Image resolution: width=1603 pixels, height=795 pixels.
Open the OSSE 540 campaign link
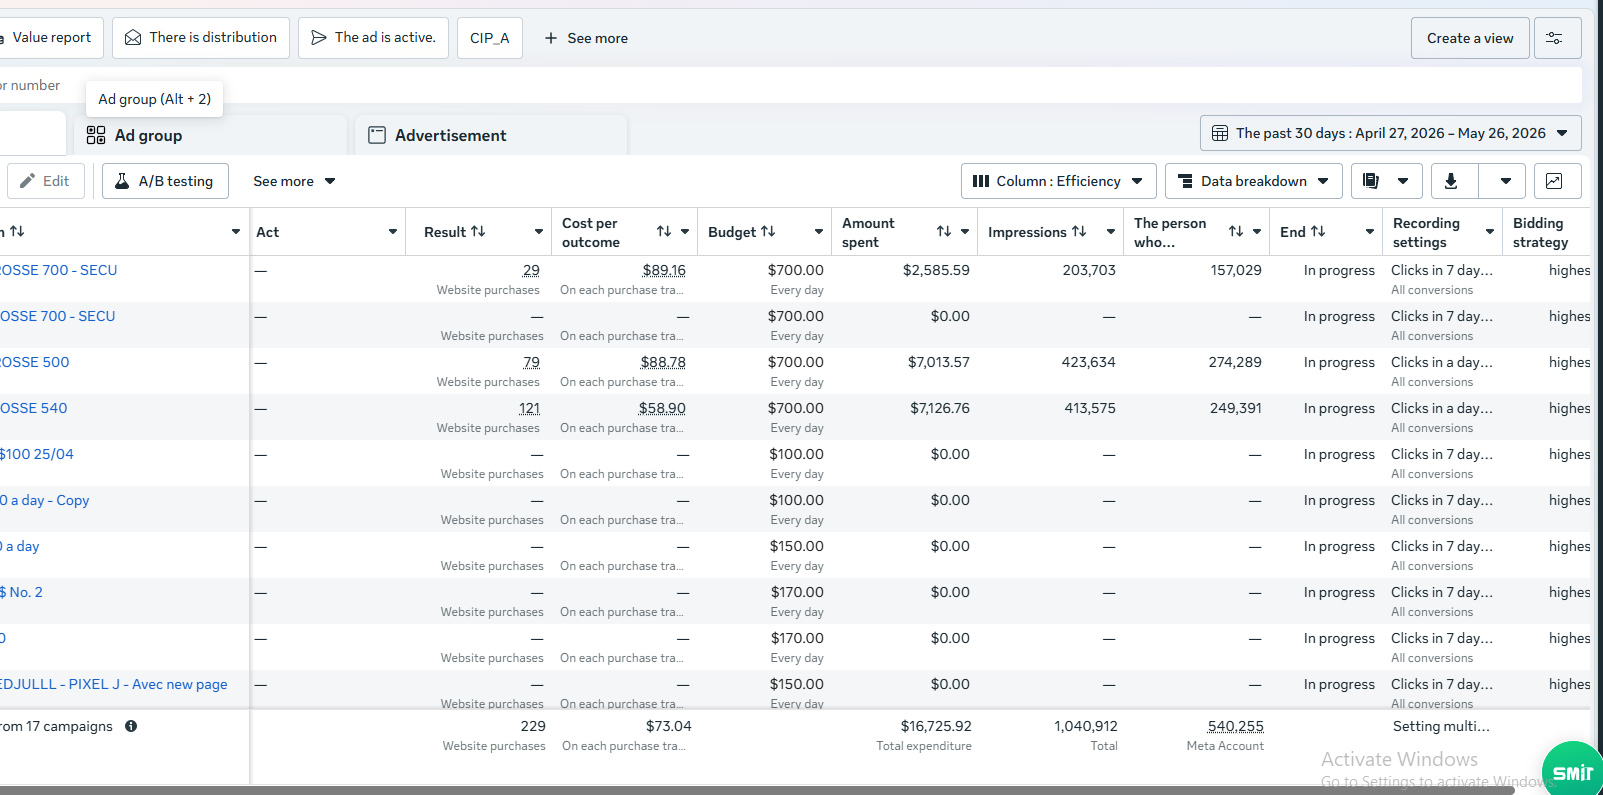click(34, 408)
